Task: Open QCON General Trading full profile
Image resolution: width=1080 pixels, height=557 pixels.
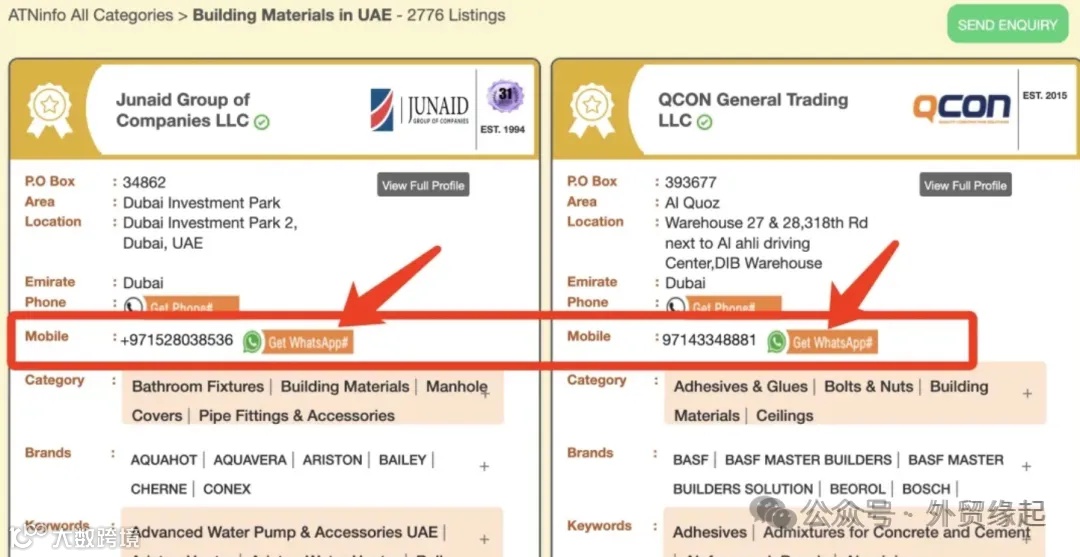Action: (x=965, y=185)
